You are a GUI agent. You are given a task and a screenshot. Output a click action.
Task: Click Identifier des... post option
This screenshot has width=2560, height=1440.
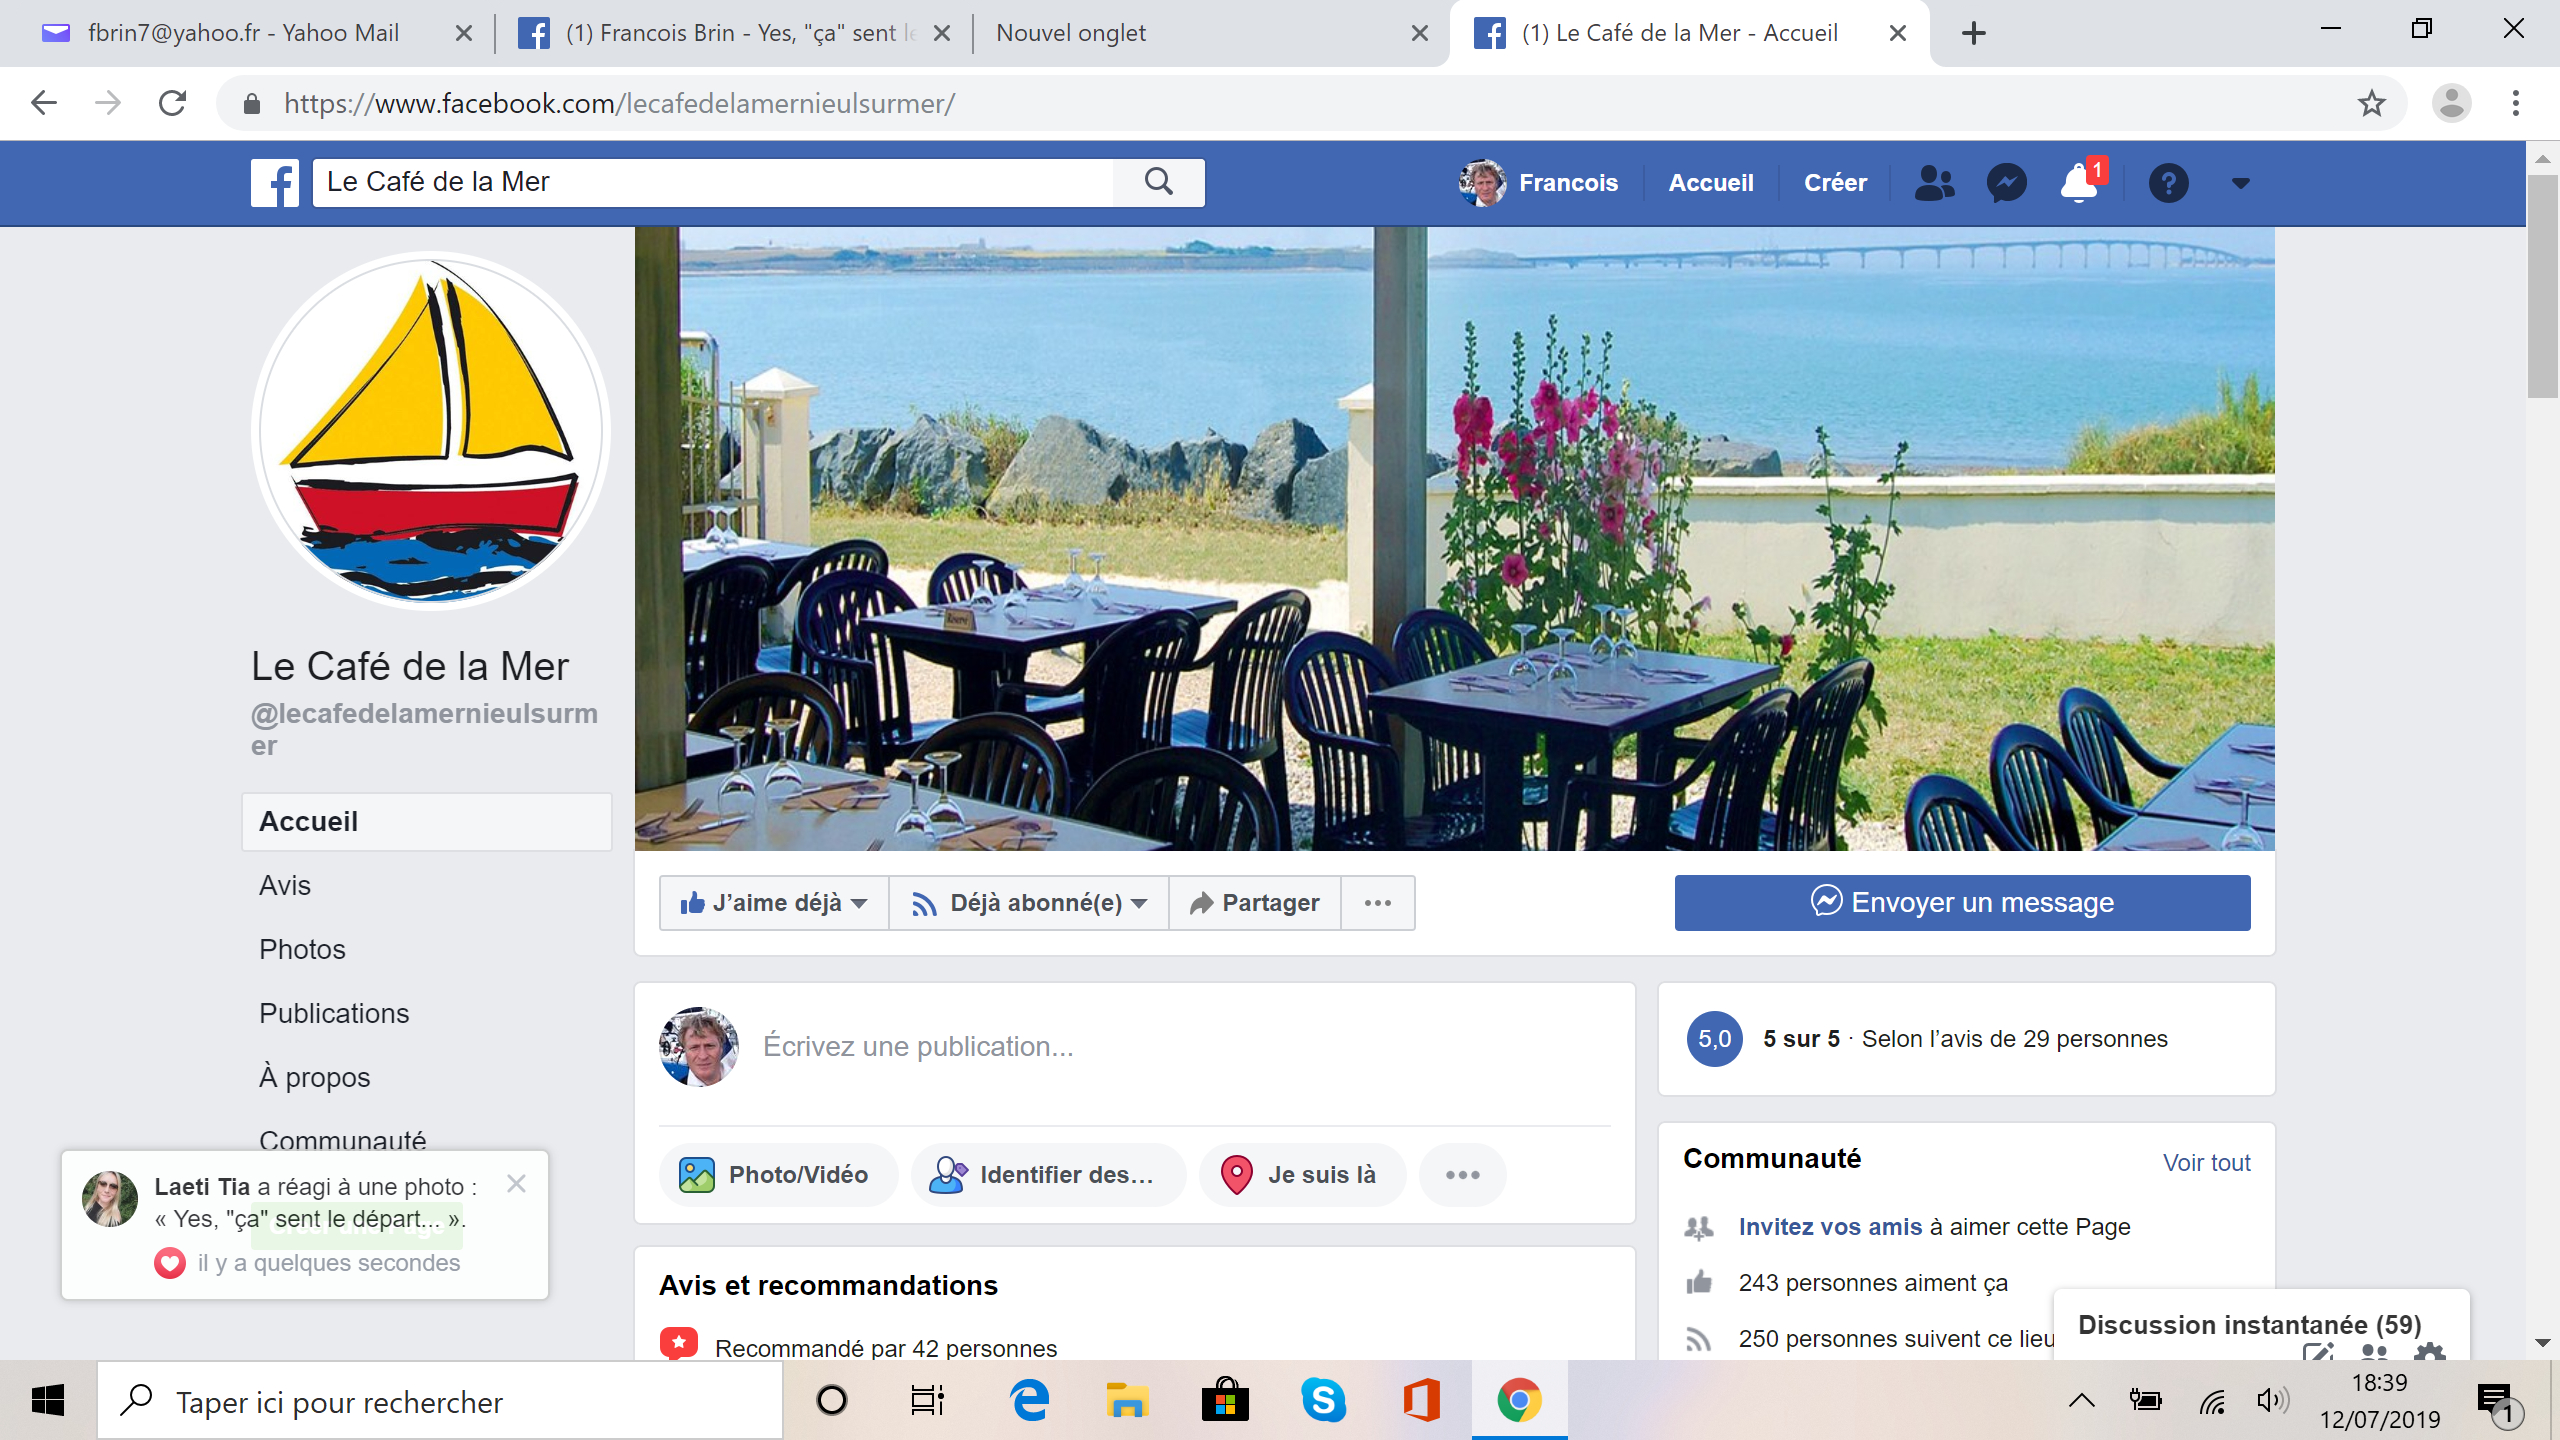tap(1048, 1175)
